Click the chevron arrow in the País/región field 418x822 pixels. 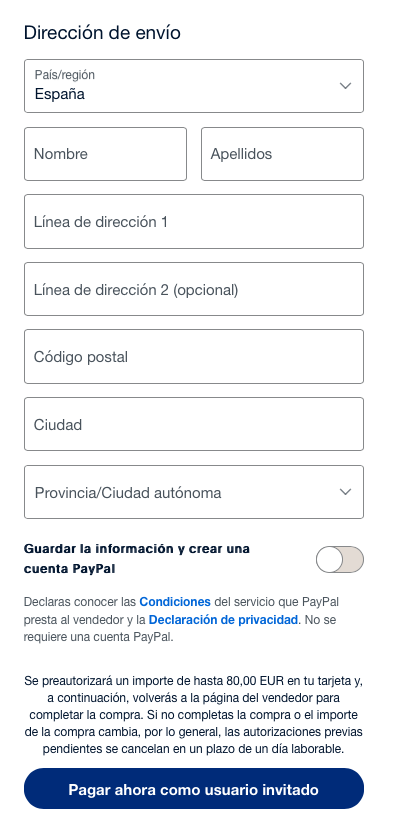point(345,86)
